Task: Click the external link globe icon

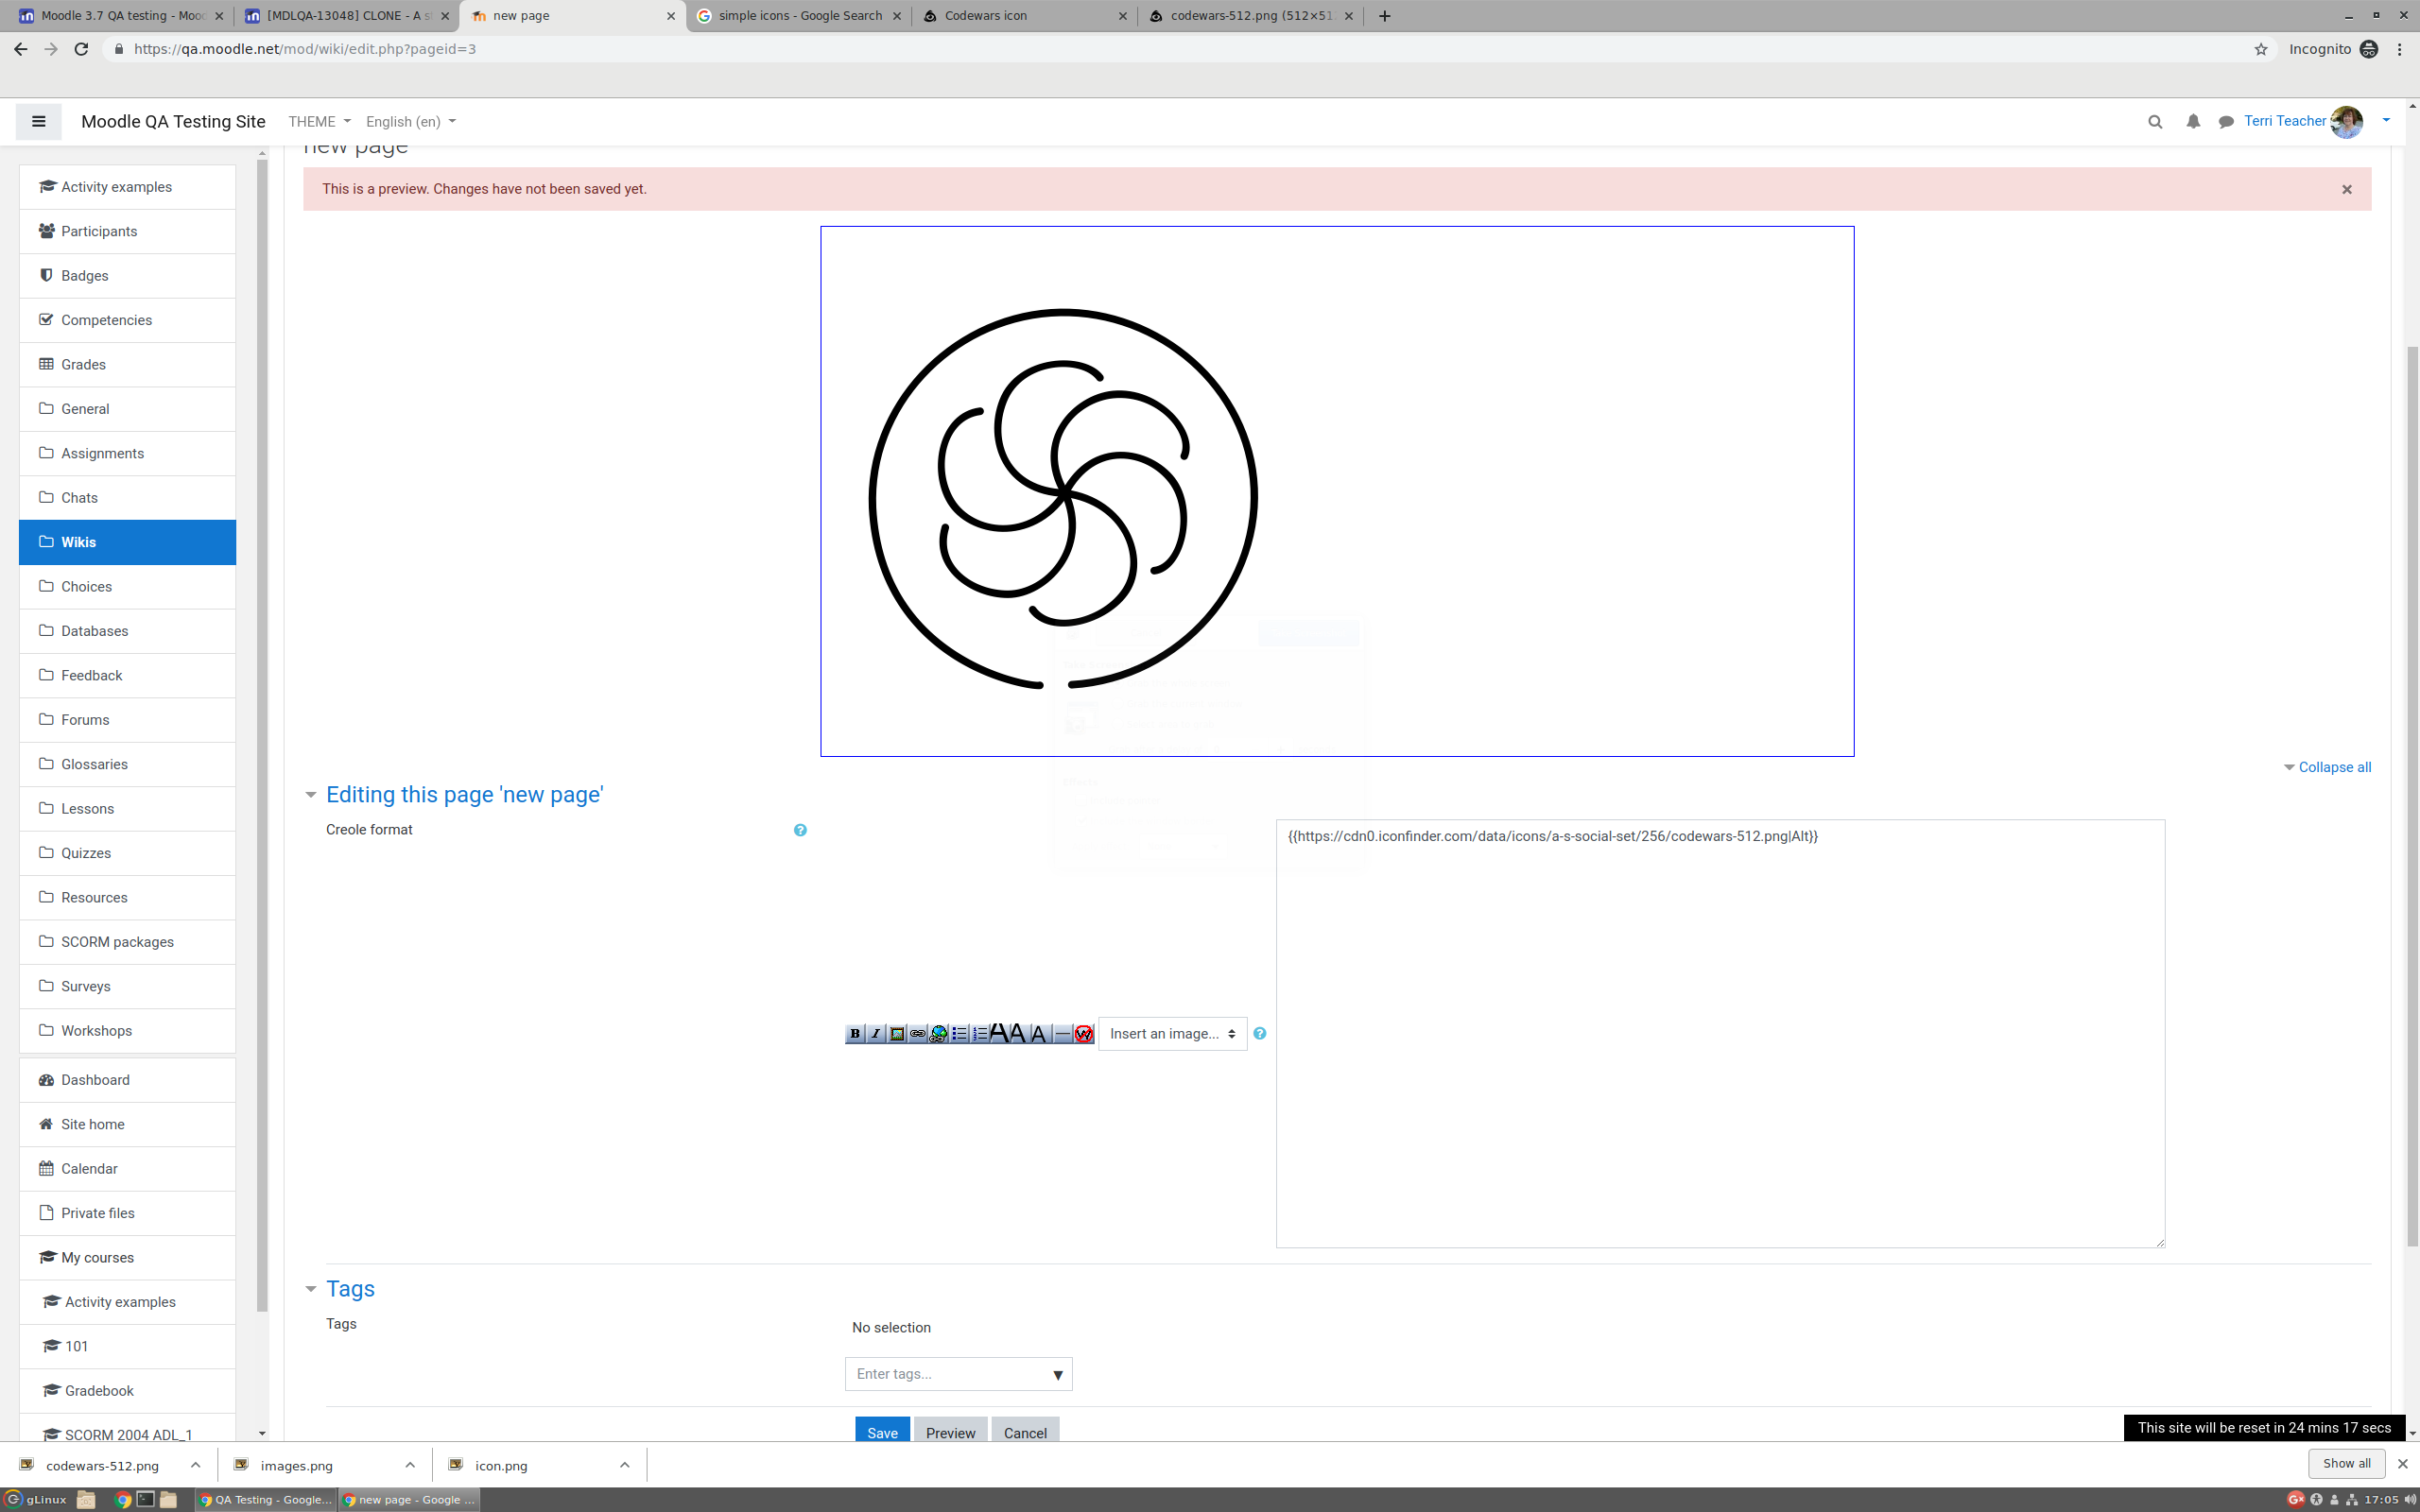Action: click(x=939, y=1033)
